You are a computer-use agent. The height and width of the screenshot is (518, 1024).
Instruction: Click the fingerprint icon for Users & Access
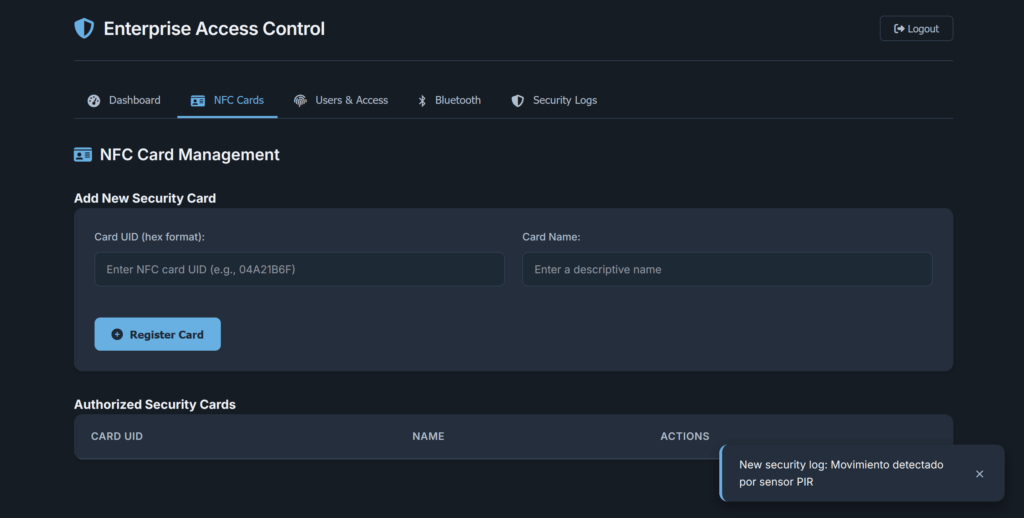click(x=300, y=101)
